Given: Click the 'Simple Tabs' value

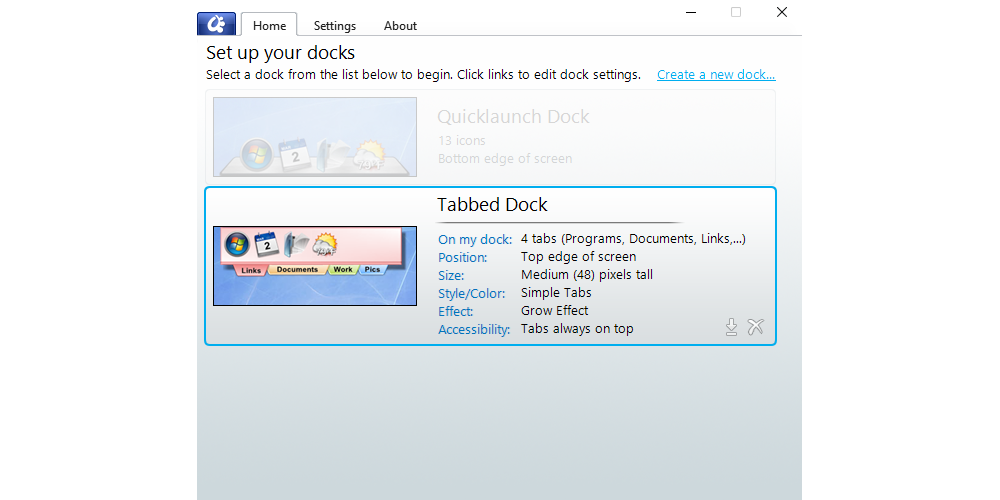Looking at the screenshot, I should [x=556, y=292].
